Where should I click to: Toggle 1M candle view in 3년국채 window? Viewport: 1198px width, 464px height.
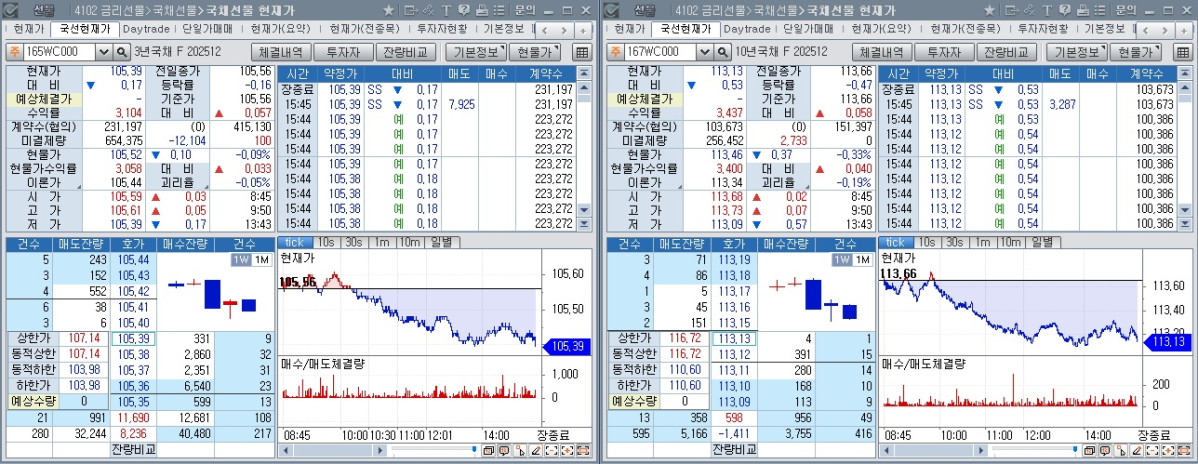[x=260, y=260]
